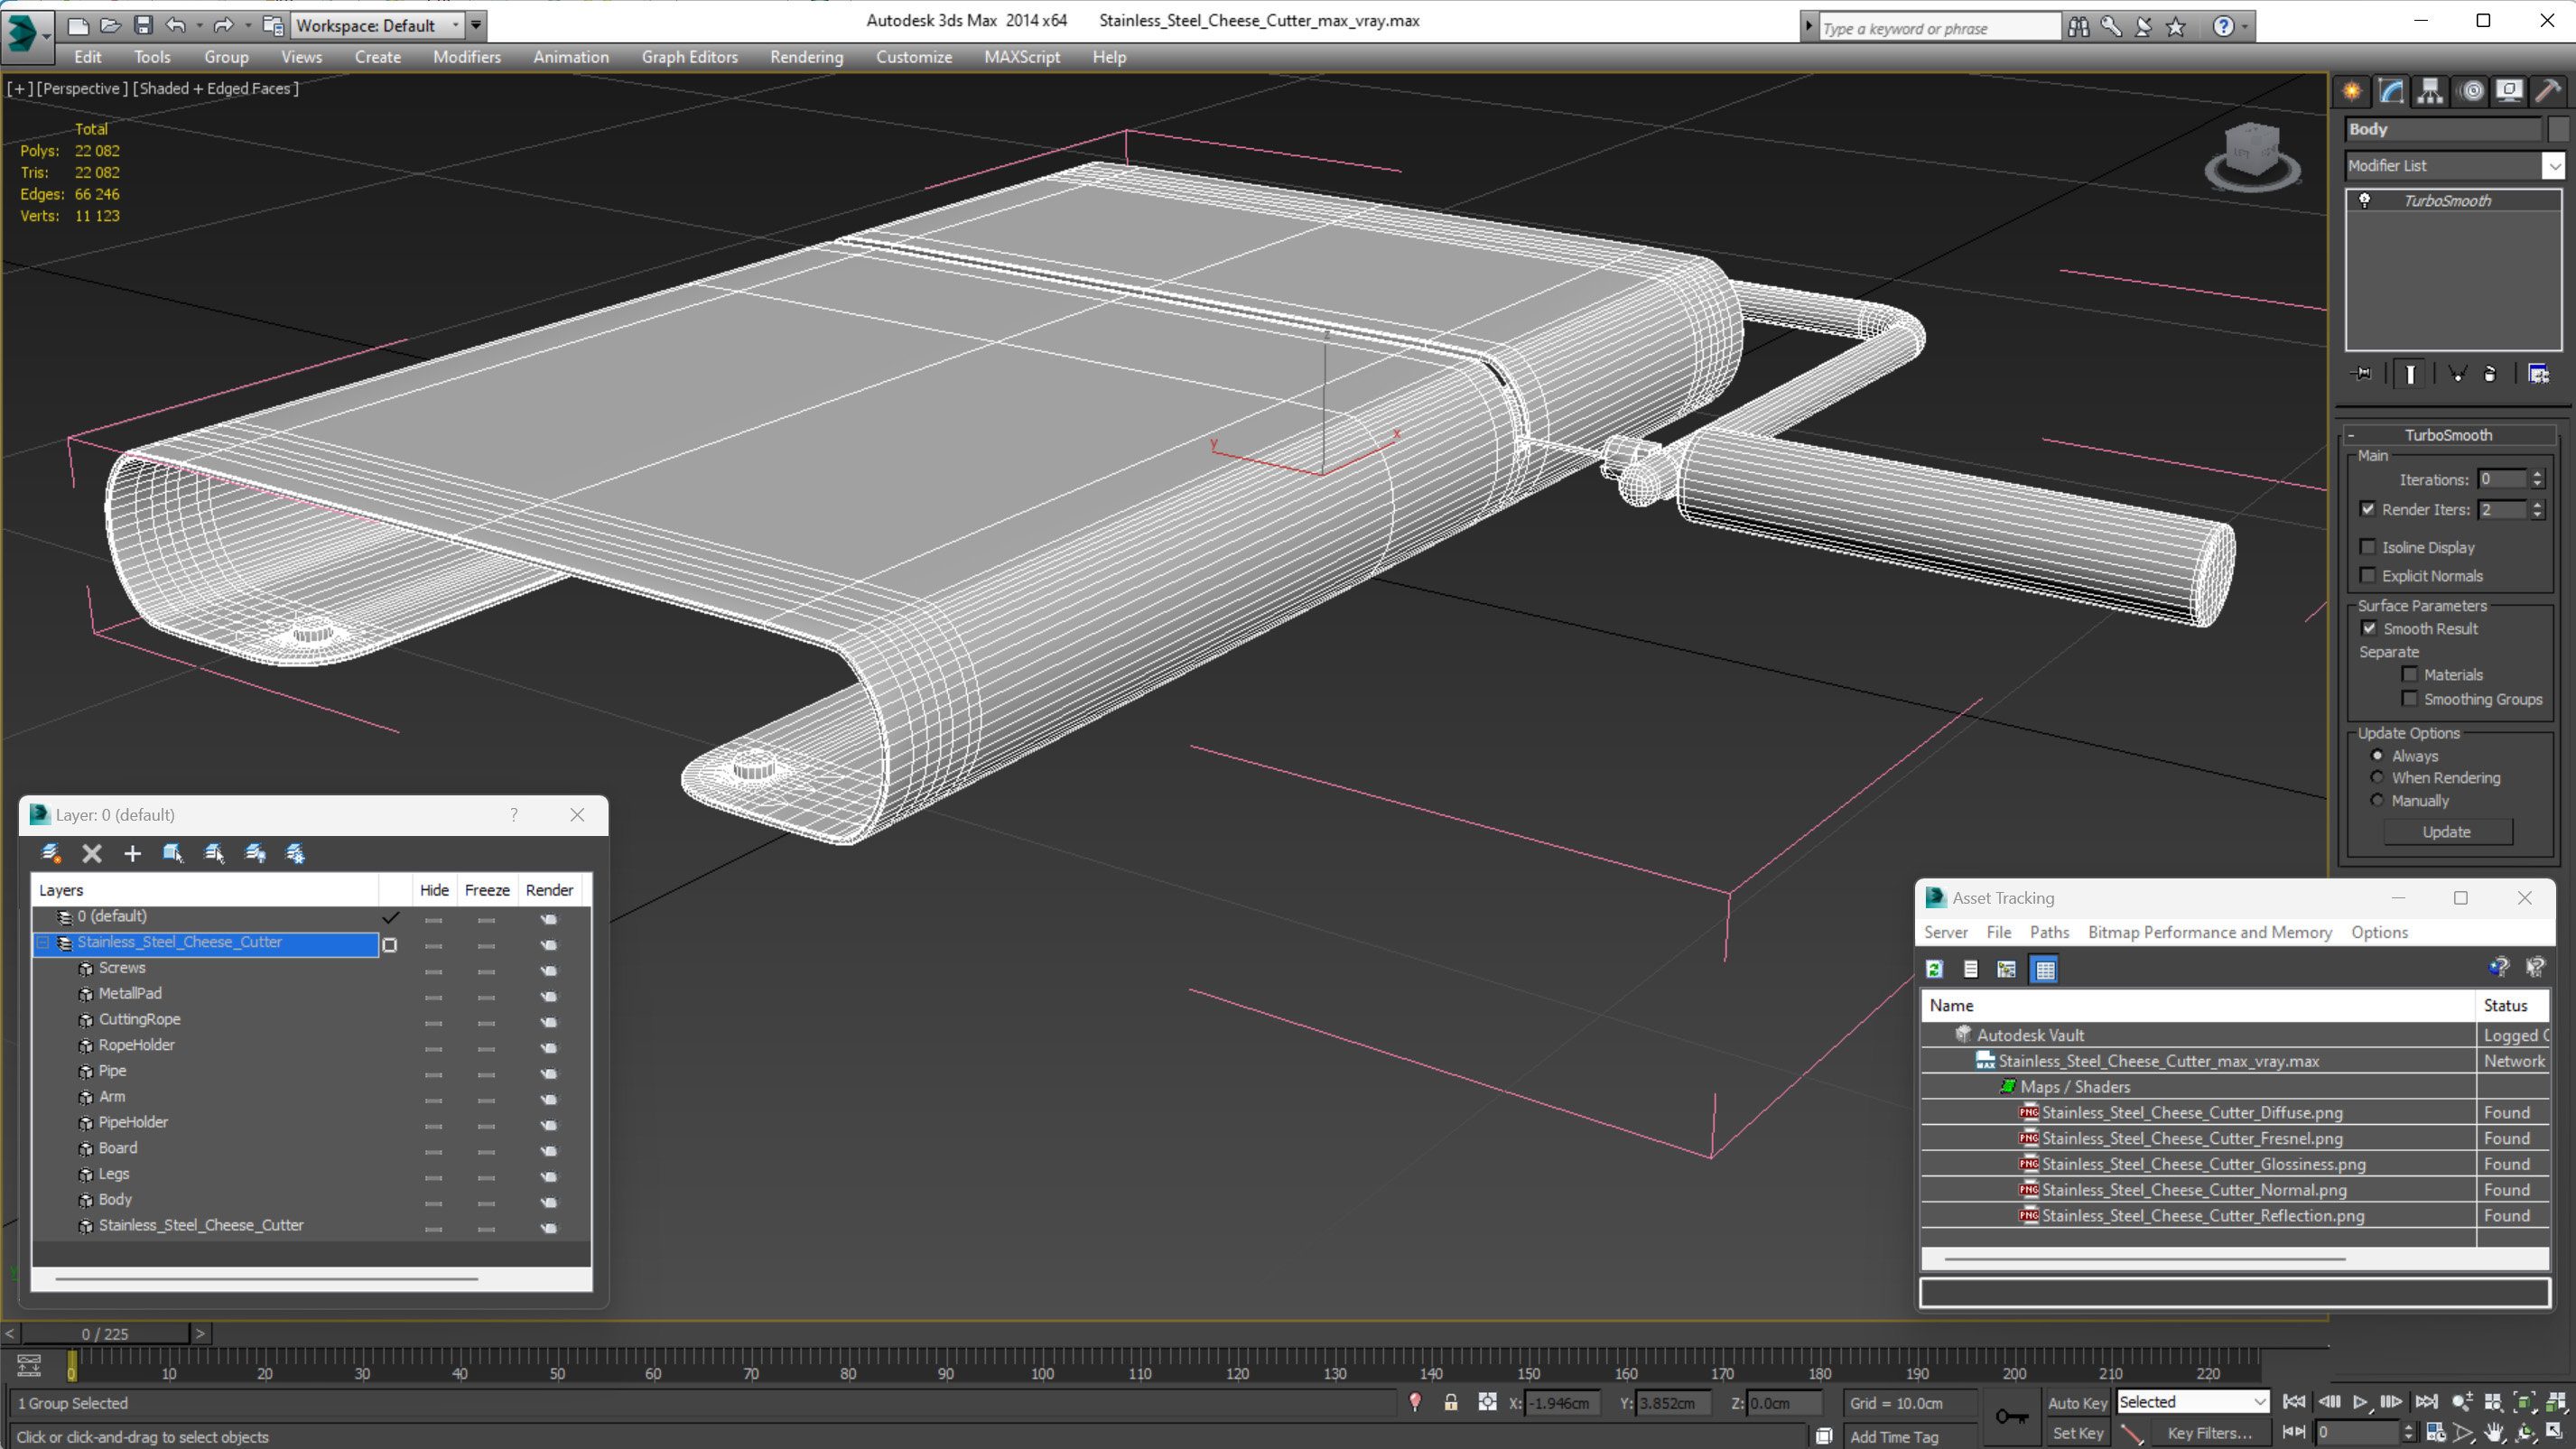
Task: Increase Render Iters spinner value
Action: click(x=2537, y=504)
